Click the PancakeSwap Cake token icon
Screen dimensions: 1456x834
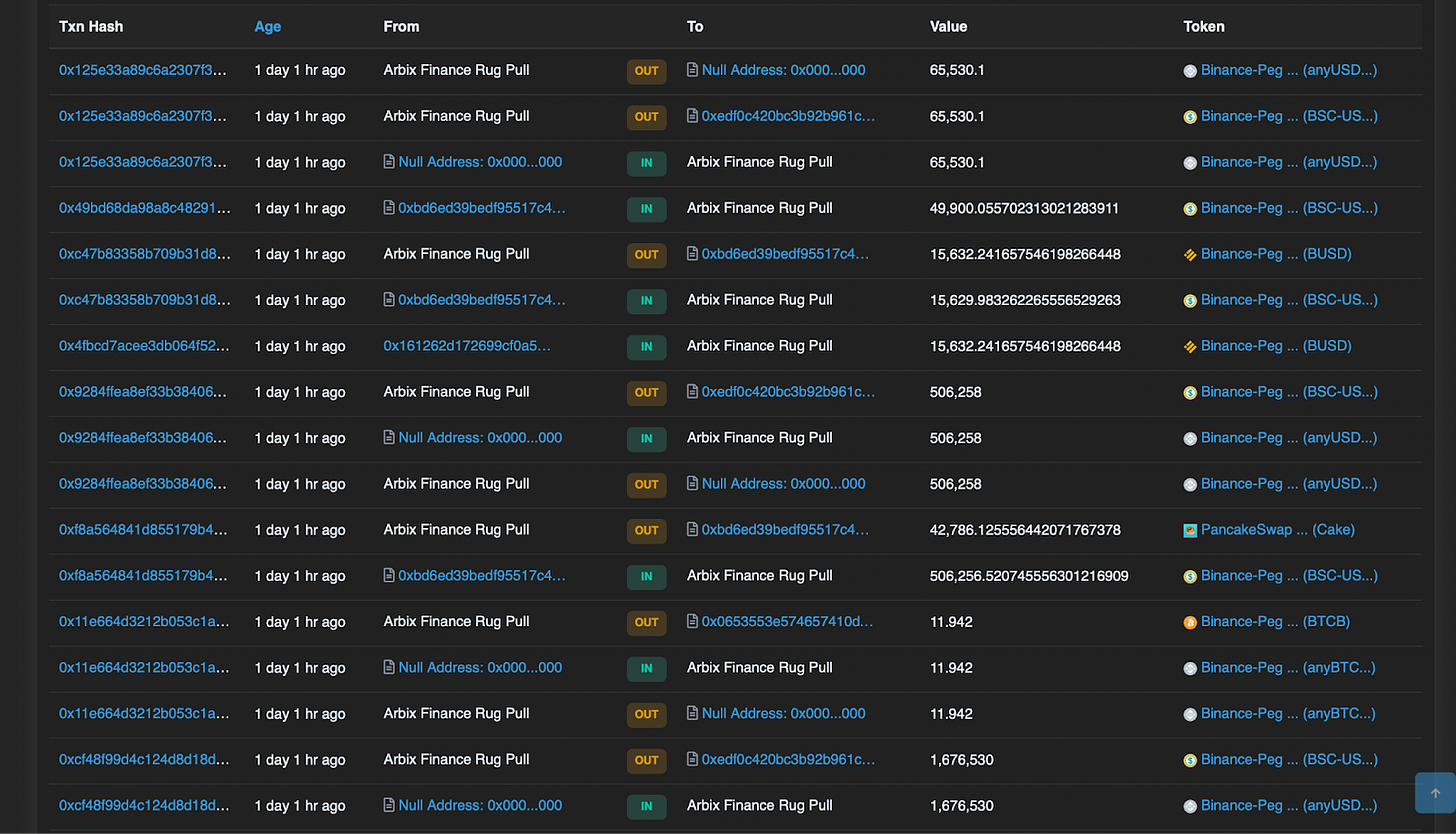tap(1190, 530)
